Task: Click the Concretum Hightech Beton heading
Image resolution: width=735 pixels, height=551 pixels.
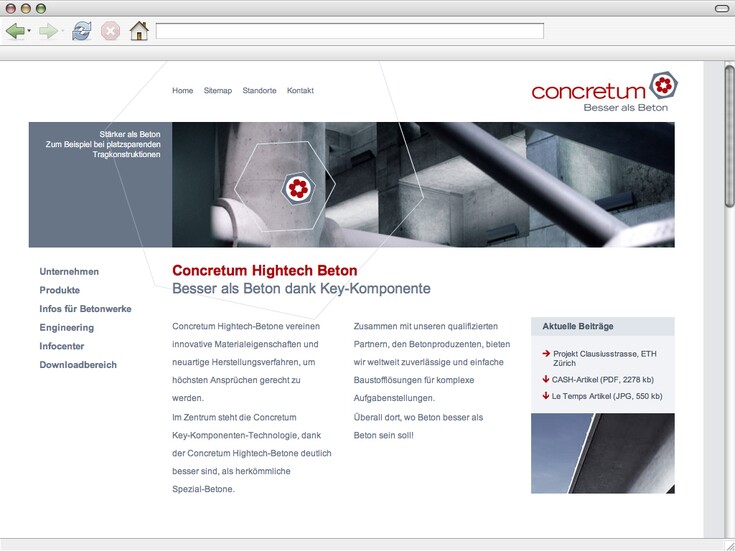Action: (264, 271)
